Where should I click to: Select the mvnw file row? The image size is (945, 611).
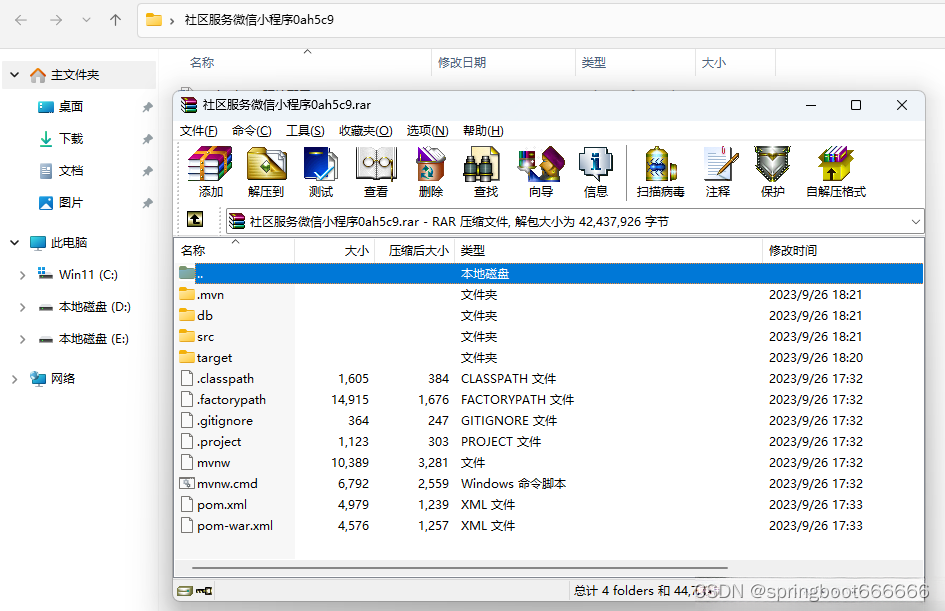pos(548,463)
